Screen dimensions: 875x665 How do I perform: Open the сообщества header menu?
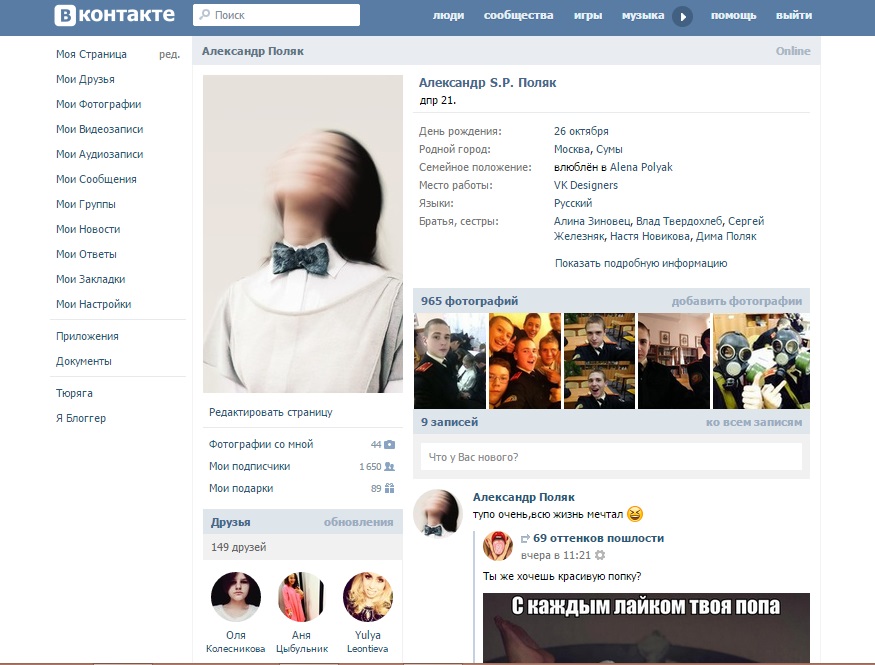(x=518, y=16)
